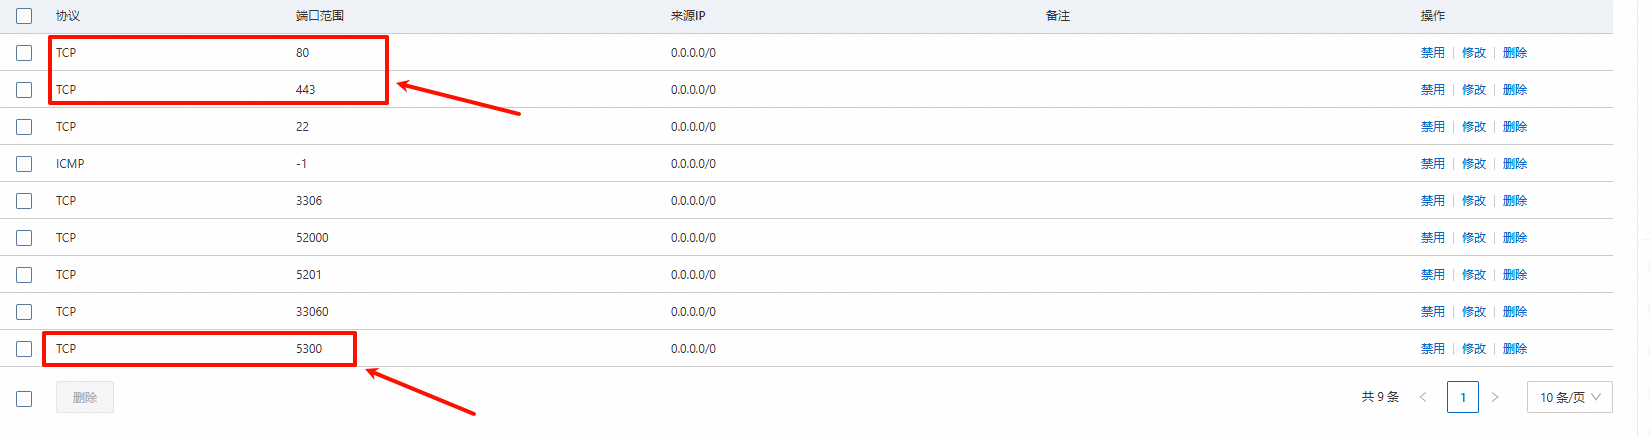
Task: Tick the checkbox for TCP port 80 row
Action: (24, 53)
